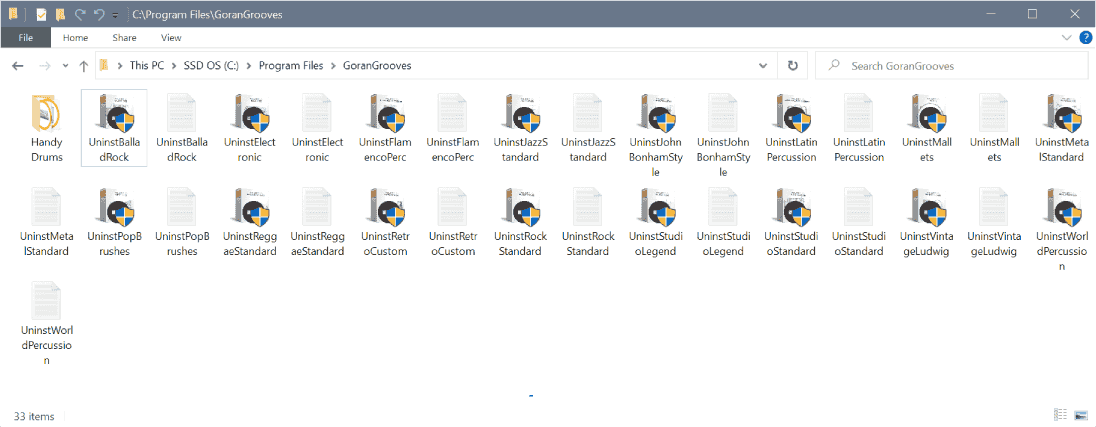Select UninstRetroCustom executable with shield icon
Image resolution: width=1096 pixels, height=427 pixels.
[385, 222]
